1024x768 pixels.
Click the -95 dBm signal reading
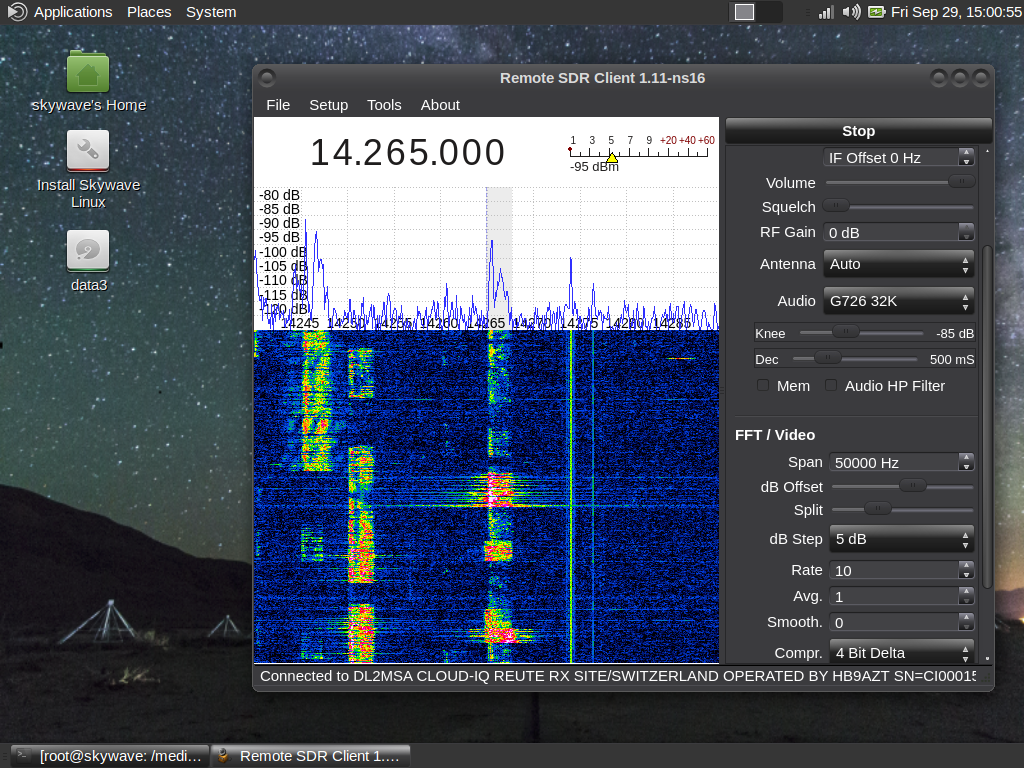(x=594, y=167)
